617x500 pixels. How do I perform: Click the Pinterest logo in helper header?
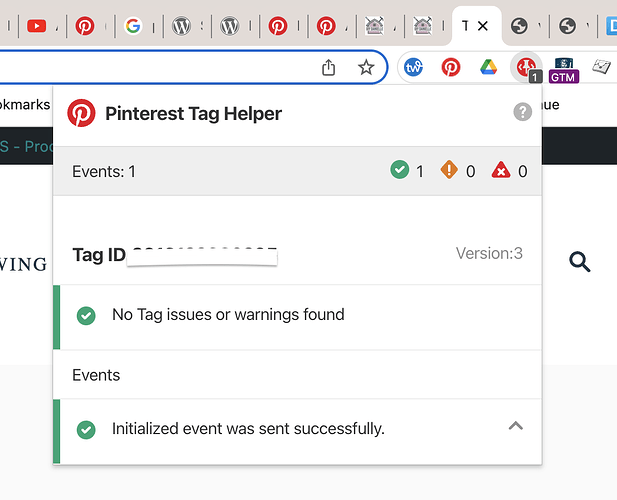pos(81,113)
